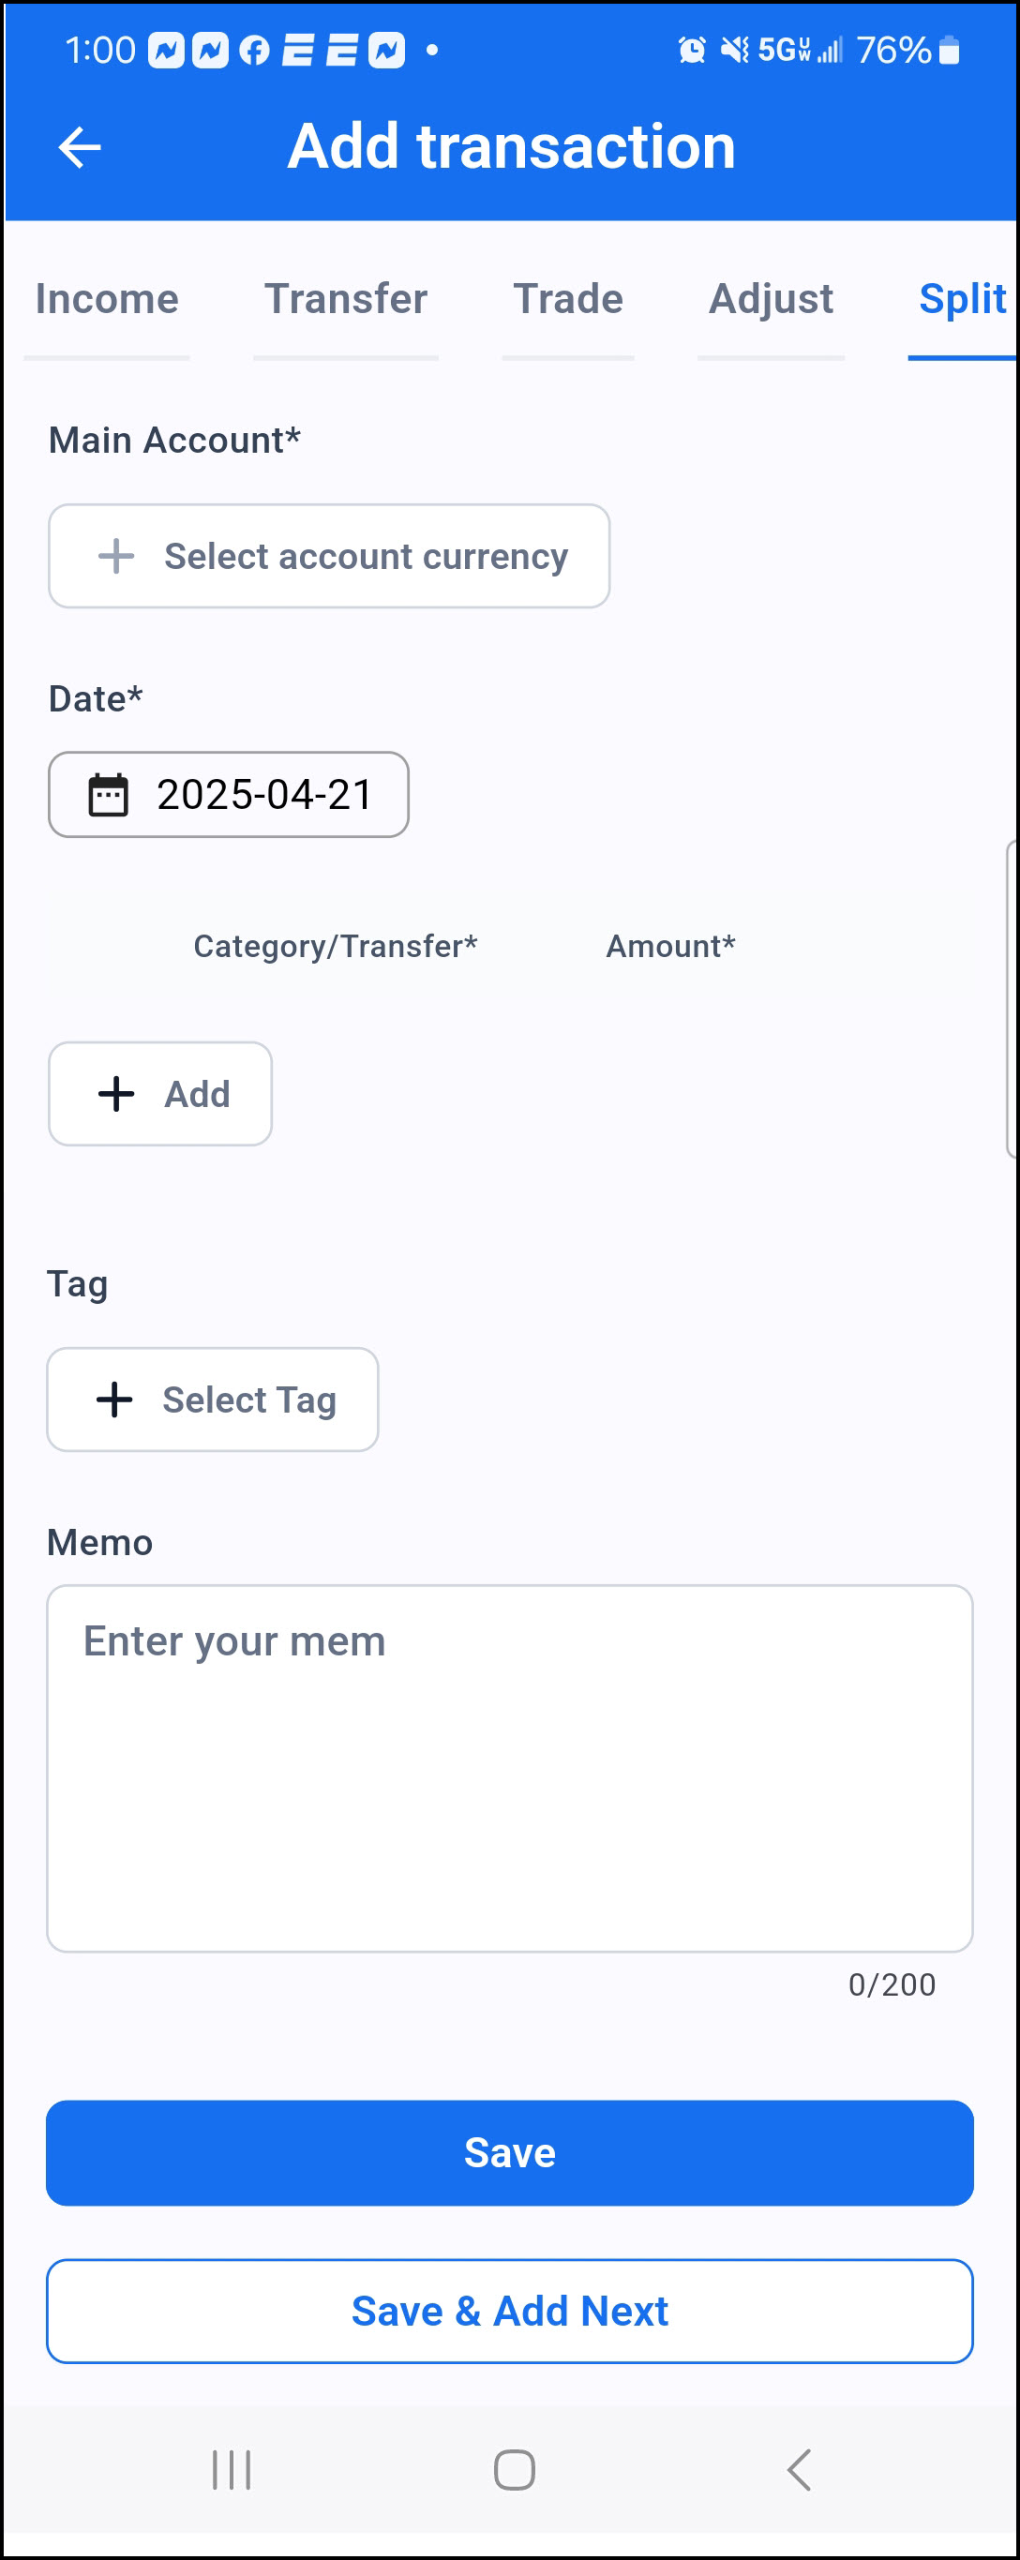Switch to the Adjust tab

pos(771,299)
